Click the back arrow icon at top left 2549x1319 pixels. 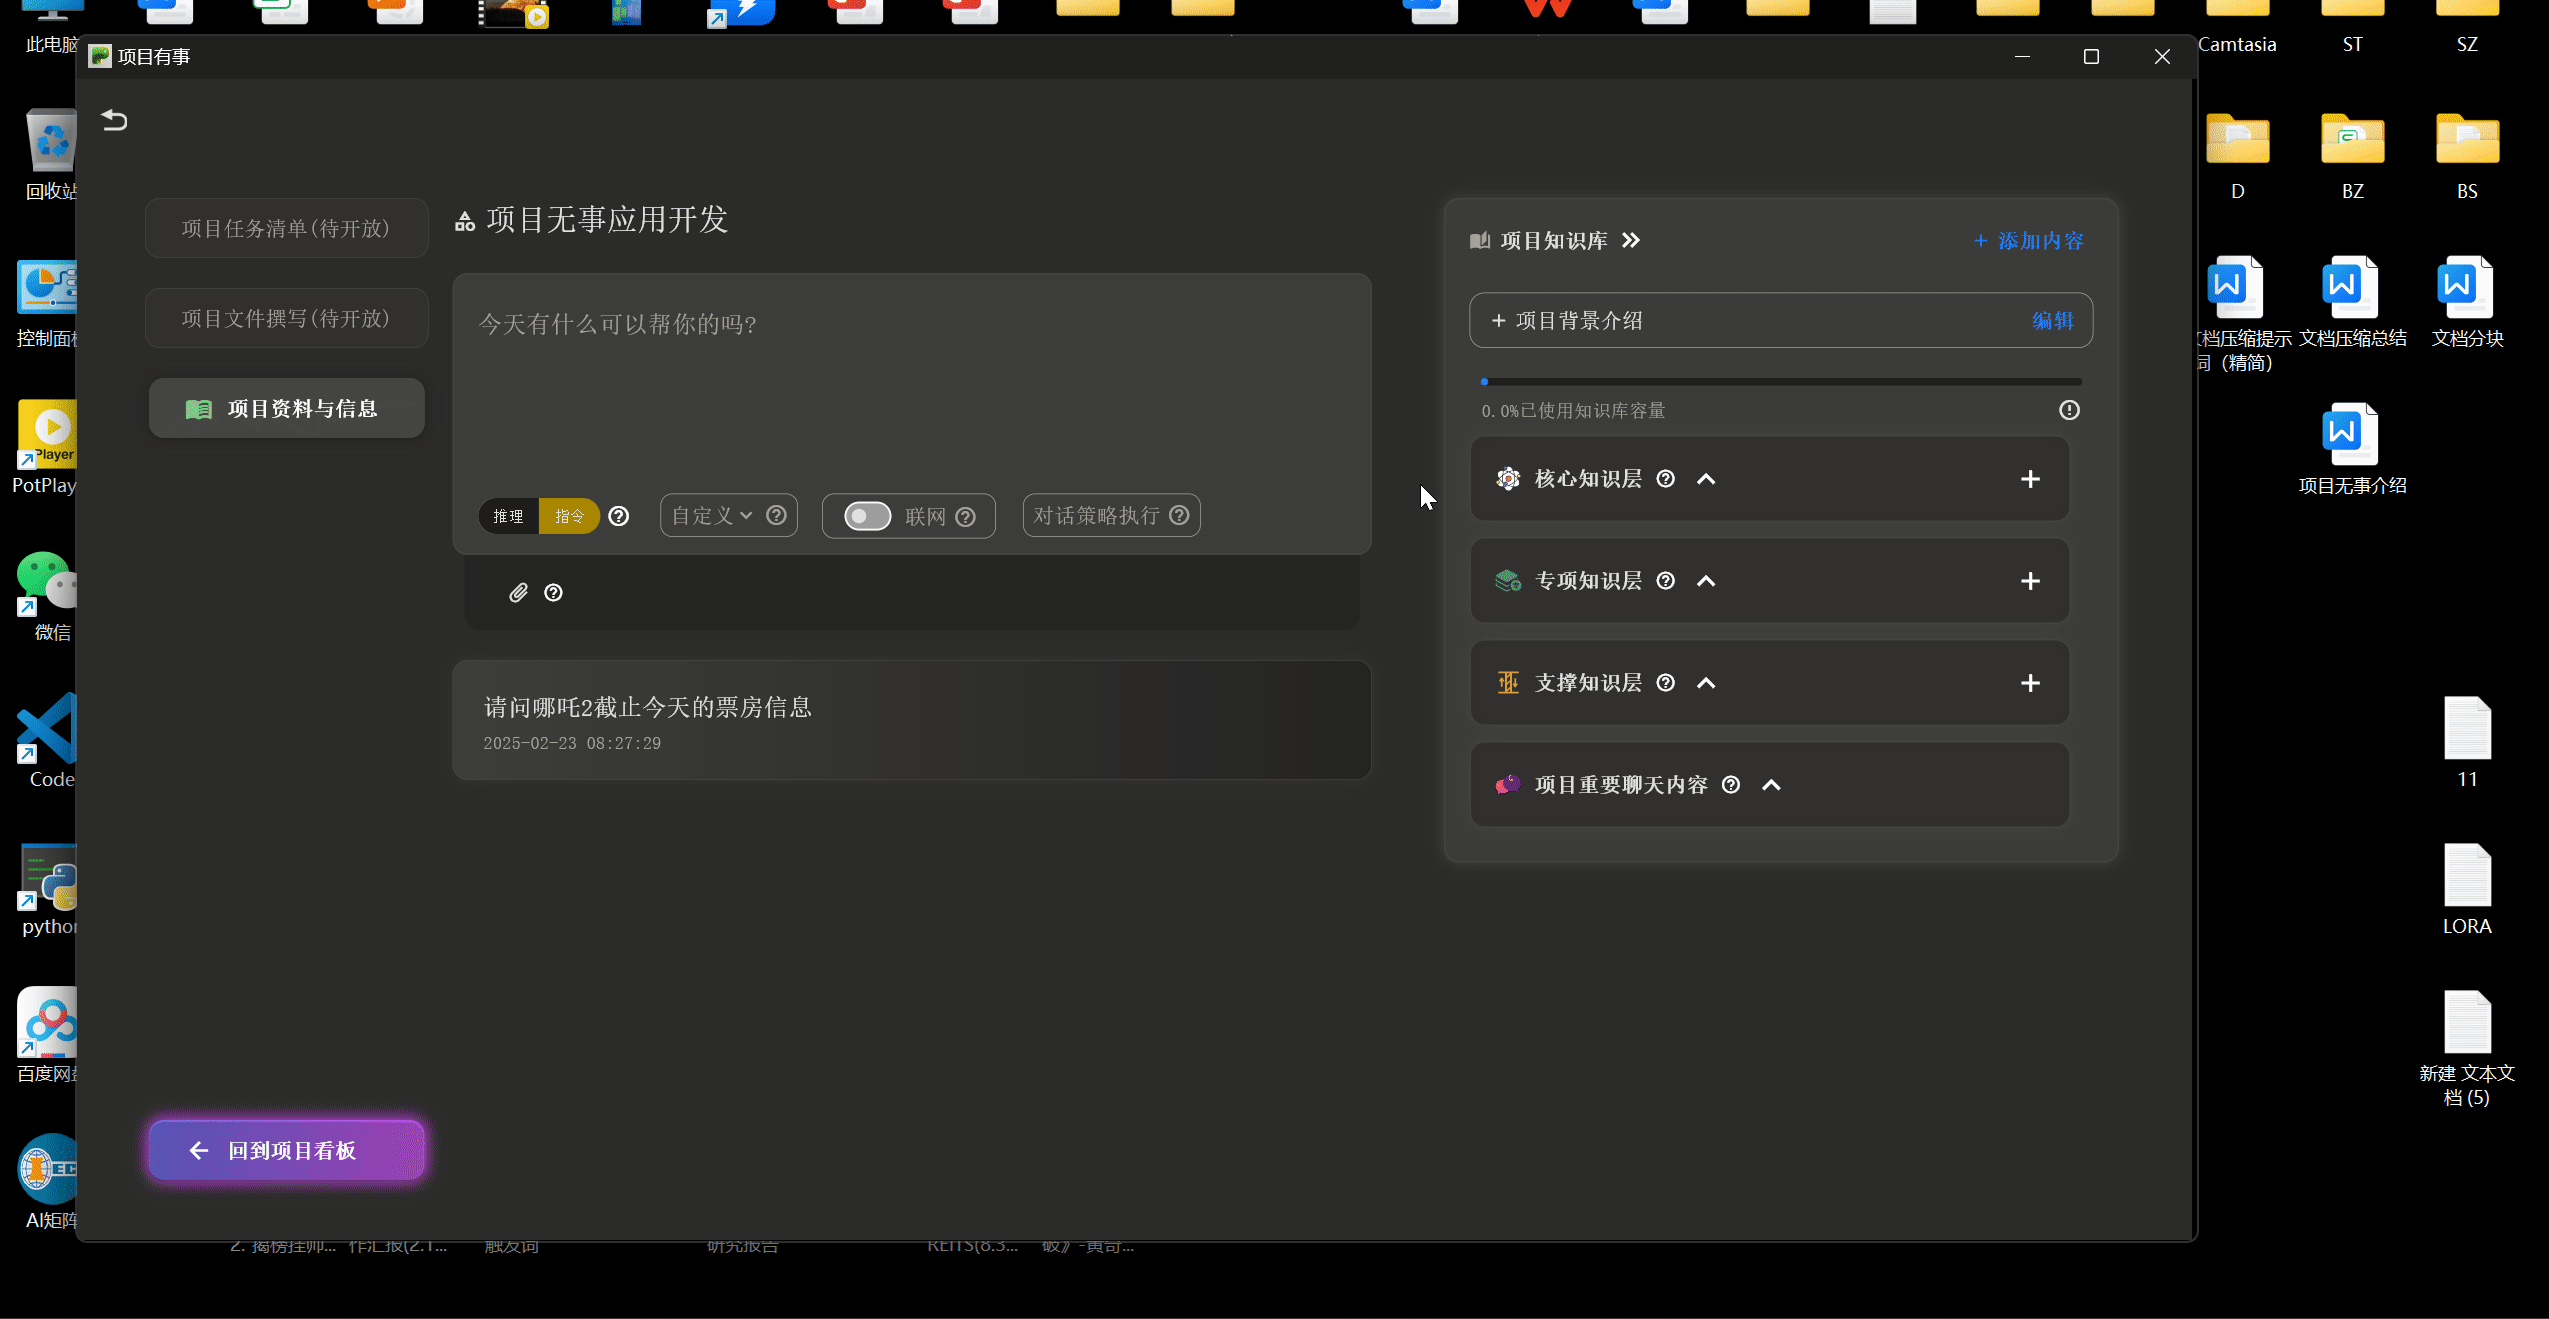tap(114, 120)
